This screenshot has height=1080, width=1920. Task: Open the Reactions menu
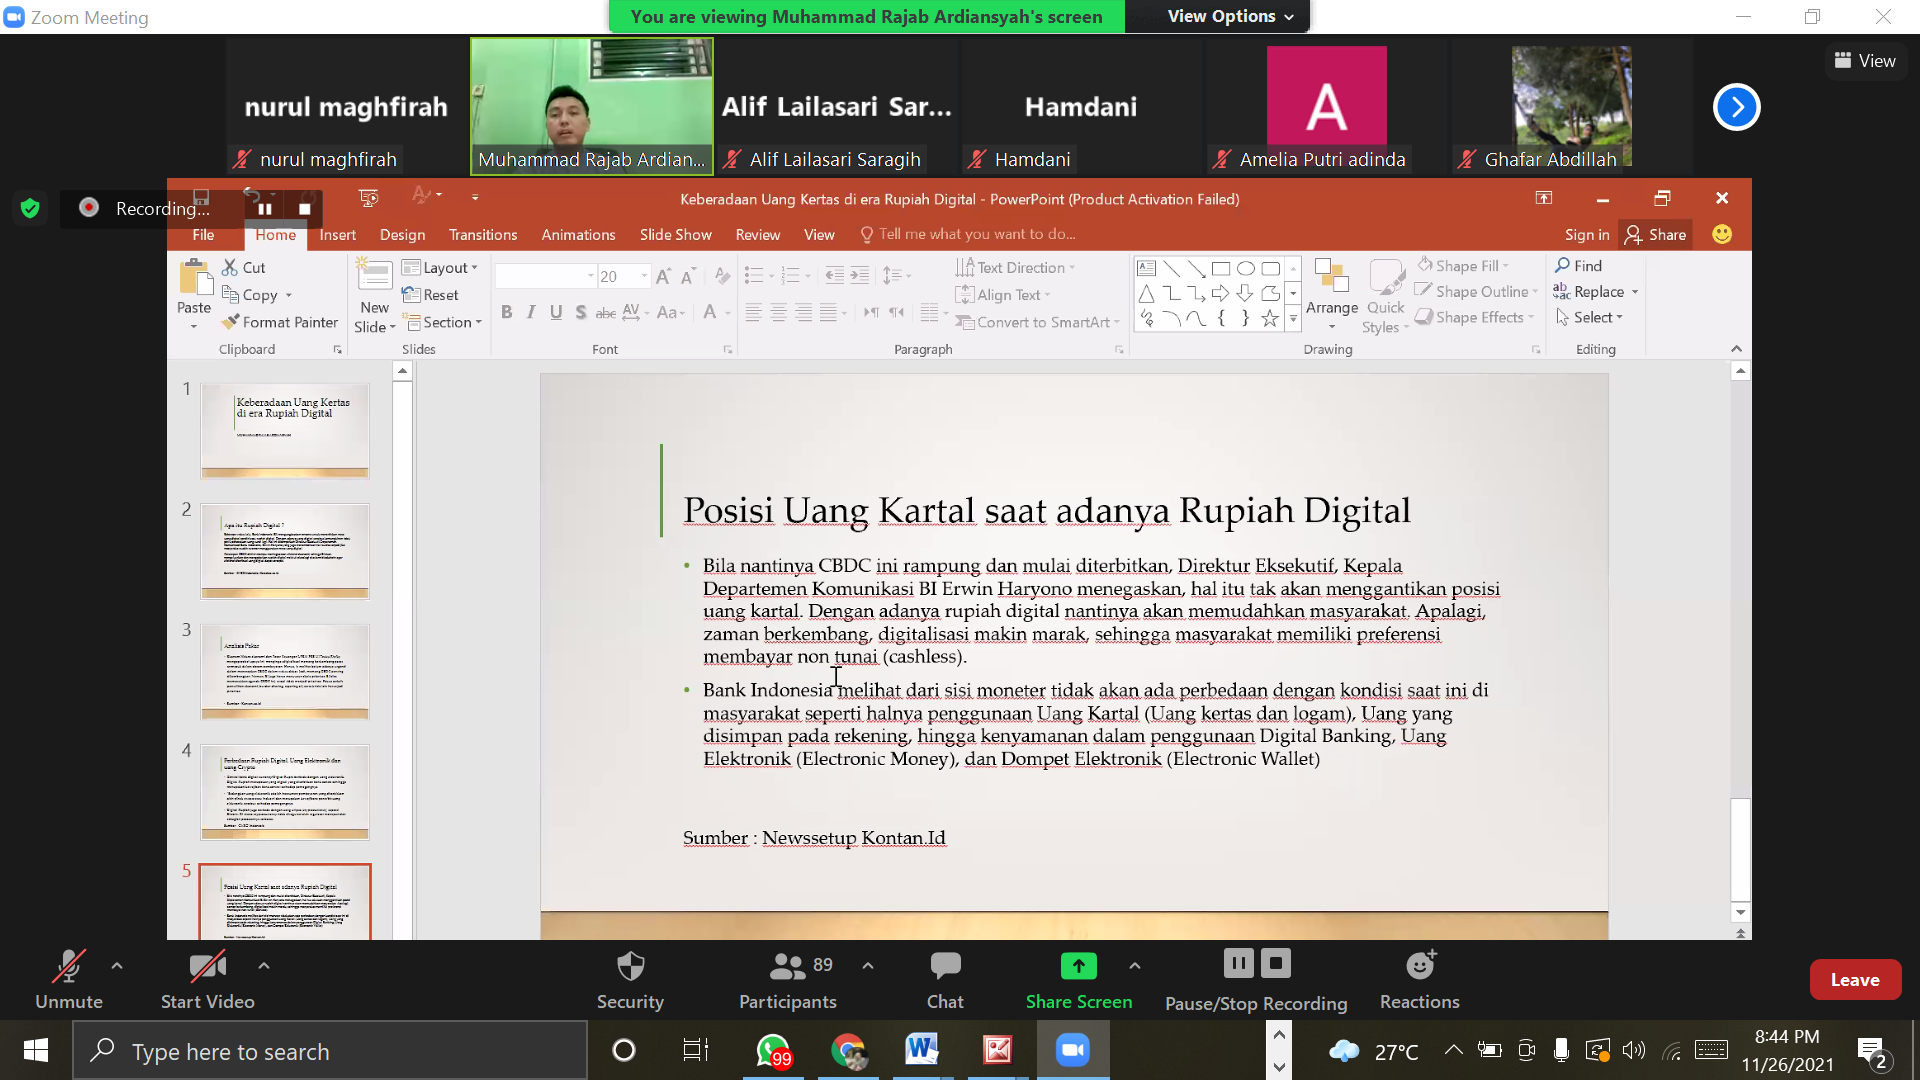pyautogui.click(x=1419, y=966)
